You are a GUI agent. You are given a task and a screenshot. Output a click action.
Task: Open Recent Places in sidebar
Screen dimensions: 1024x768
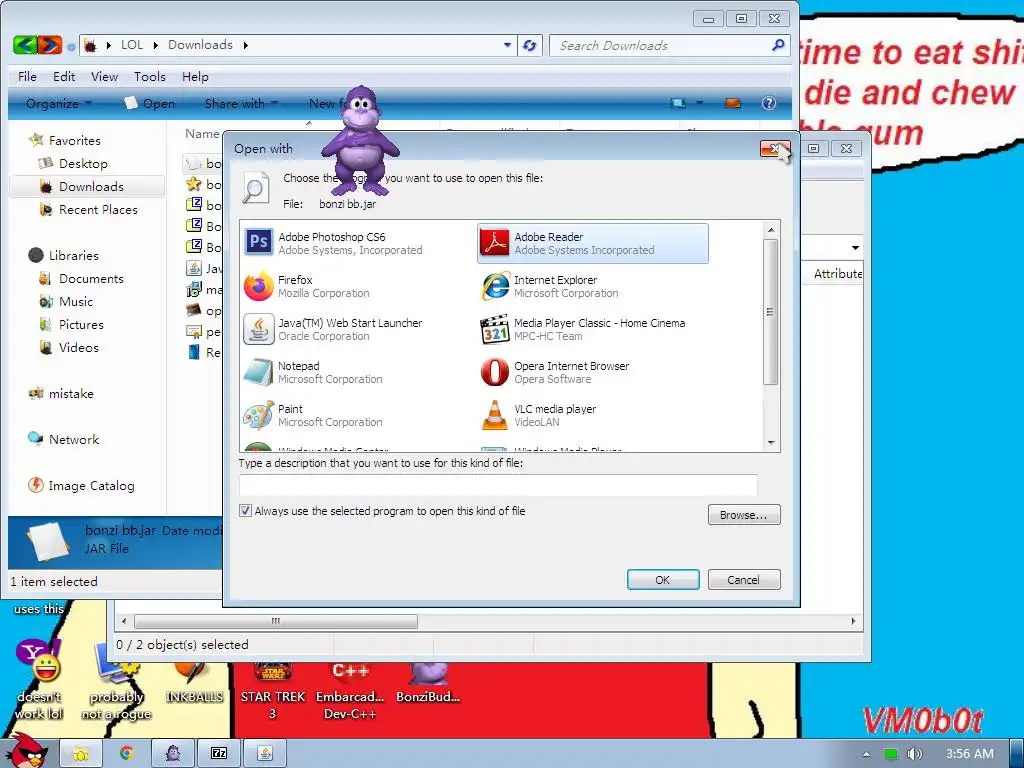pyautogui.click(x=98, y=210)
